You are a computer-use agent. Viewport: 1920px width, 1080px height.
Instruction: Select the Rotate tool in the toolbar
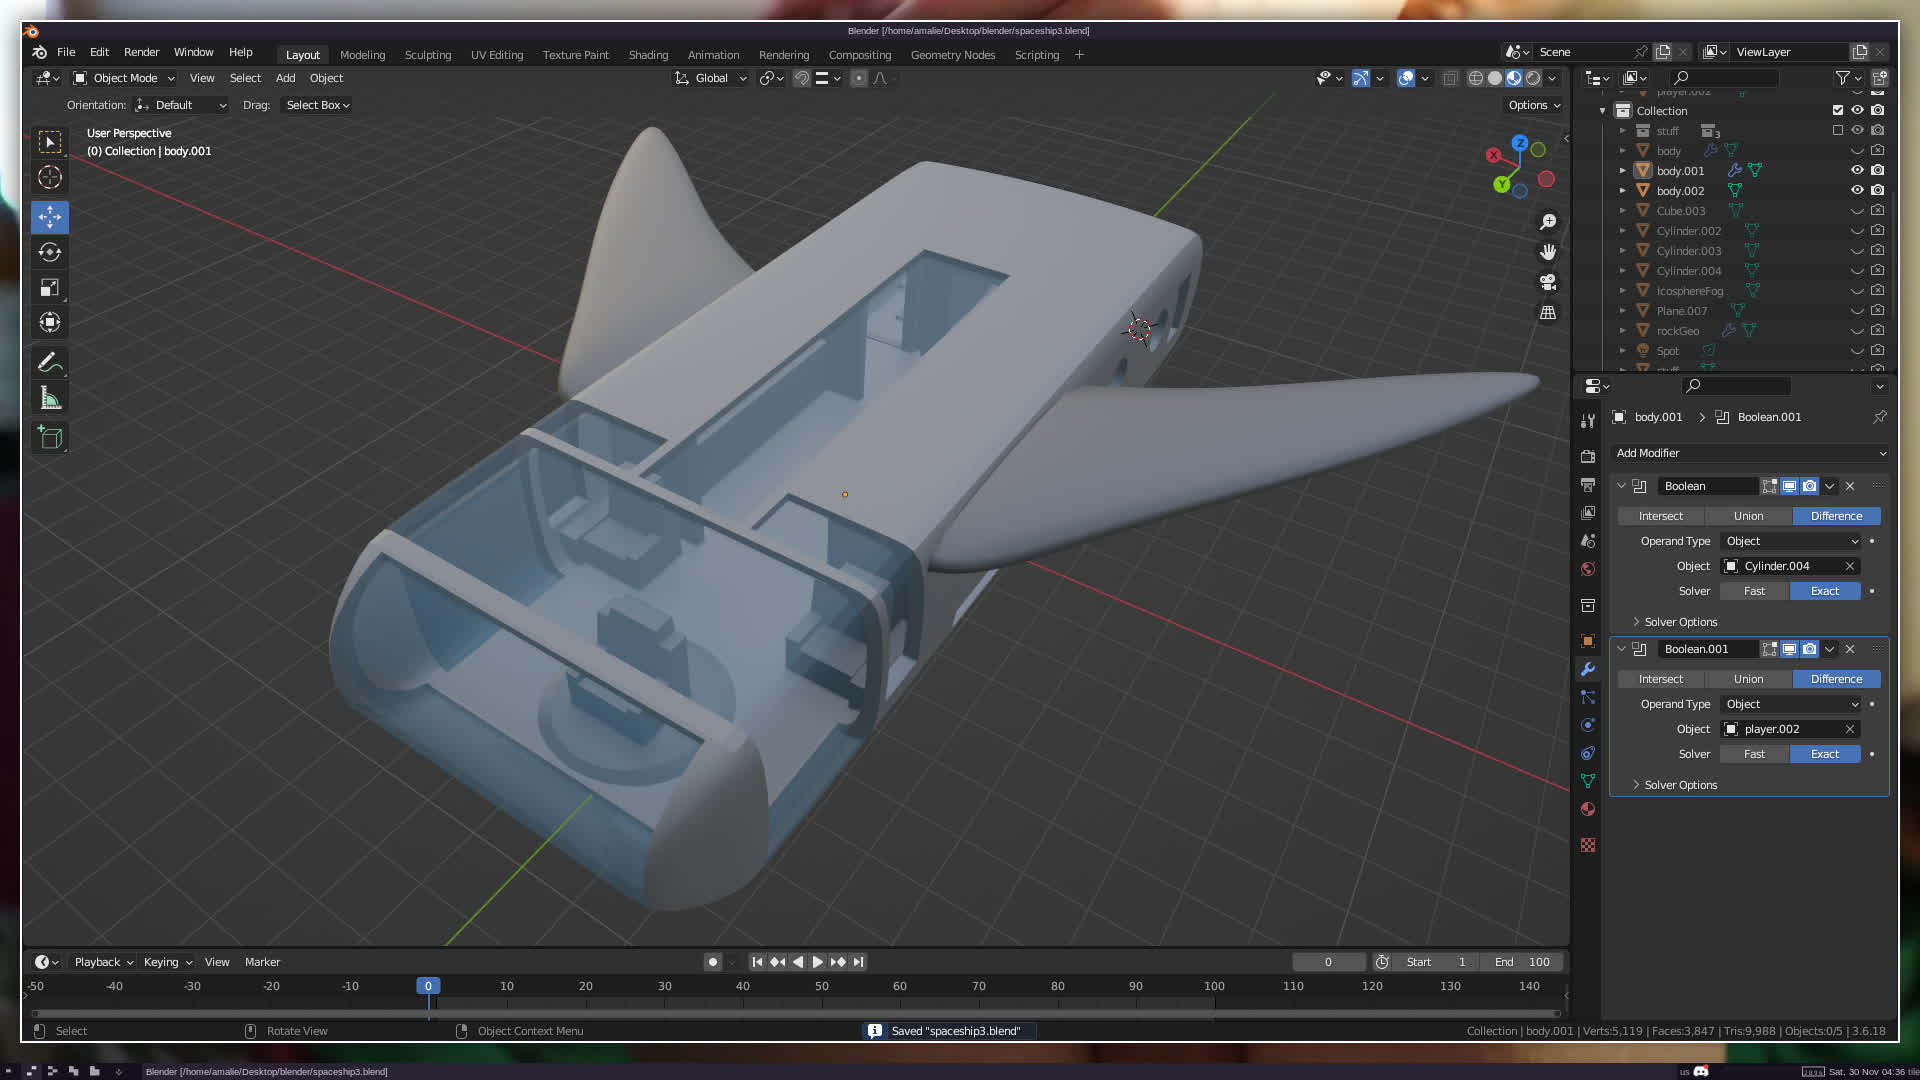[50, 252]
